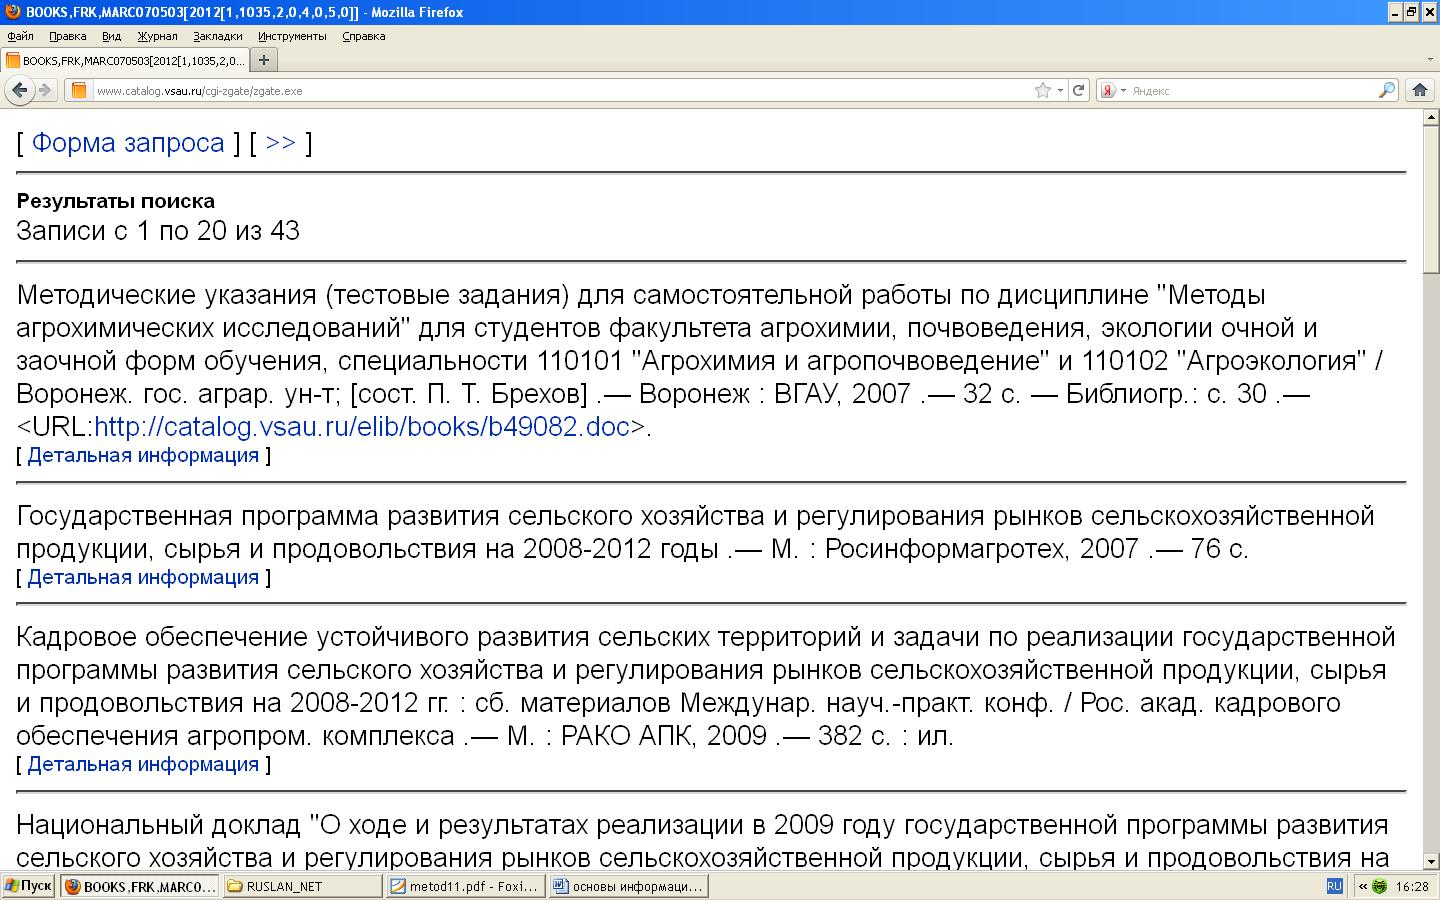Expand hidden system tray icons arrow
The height and width of the screenshot is (900, 1440).
[x=1362, y=886]
